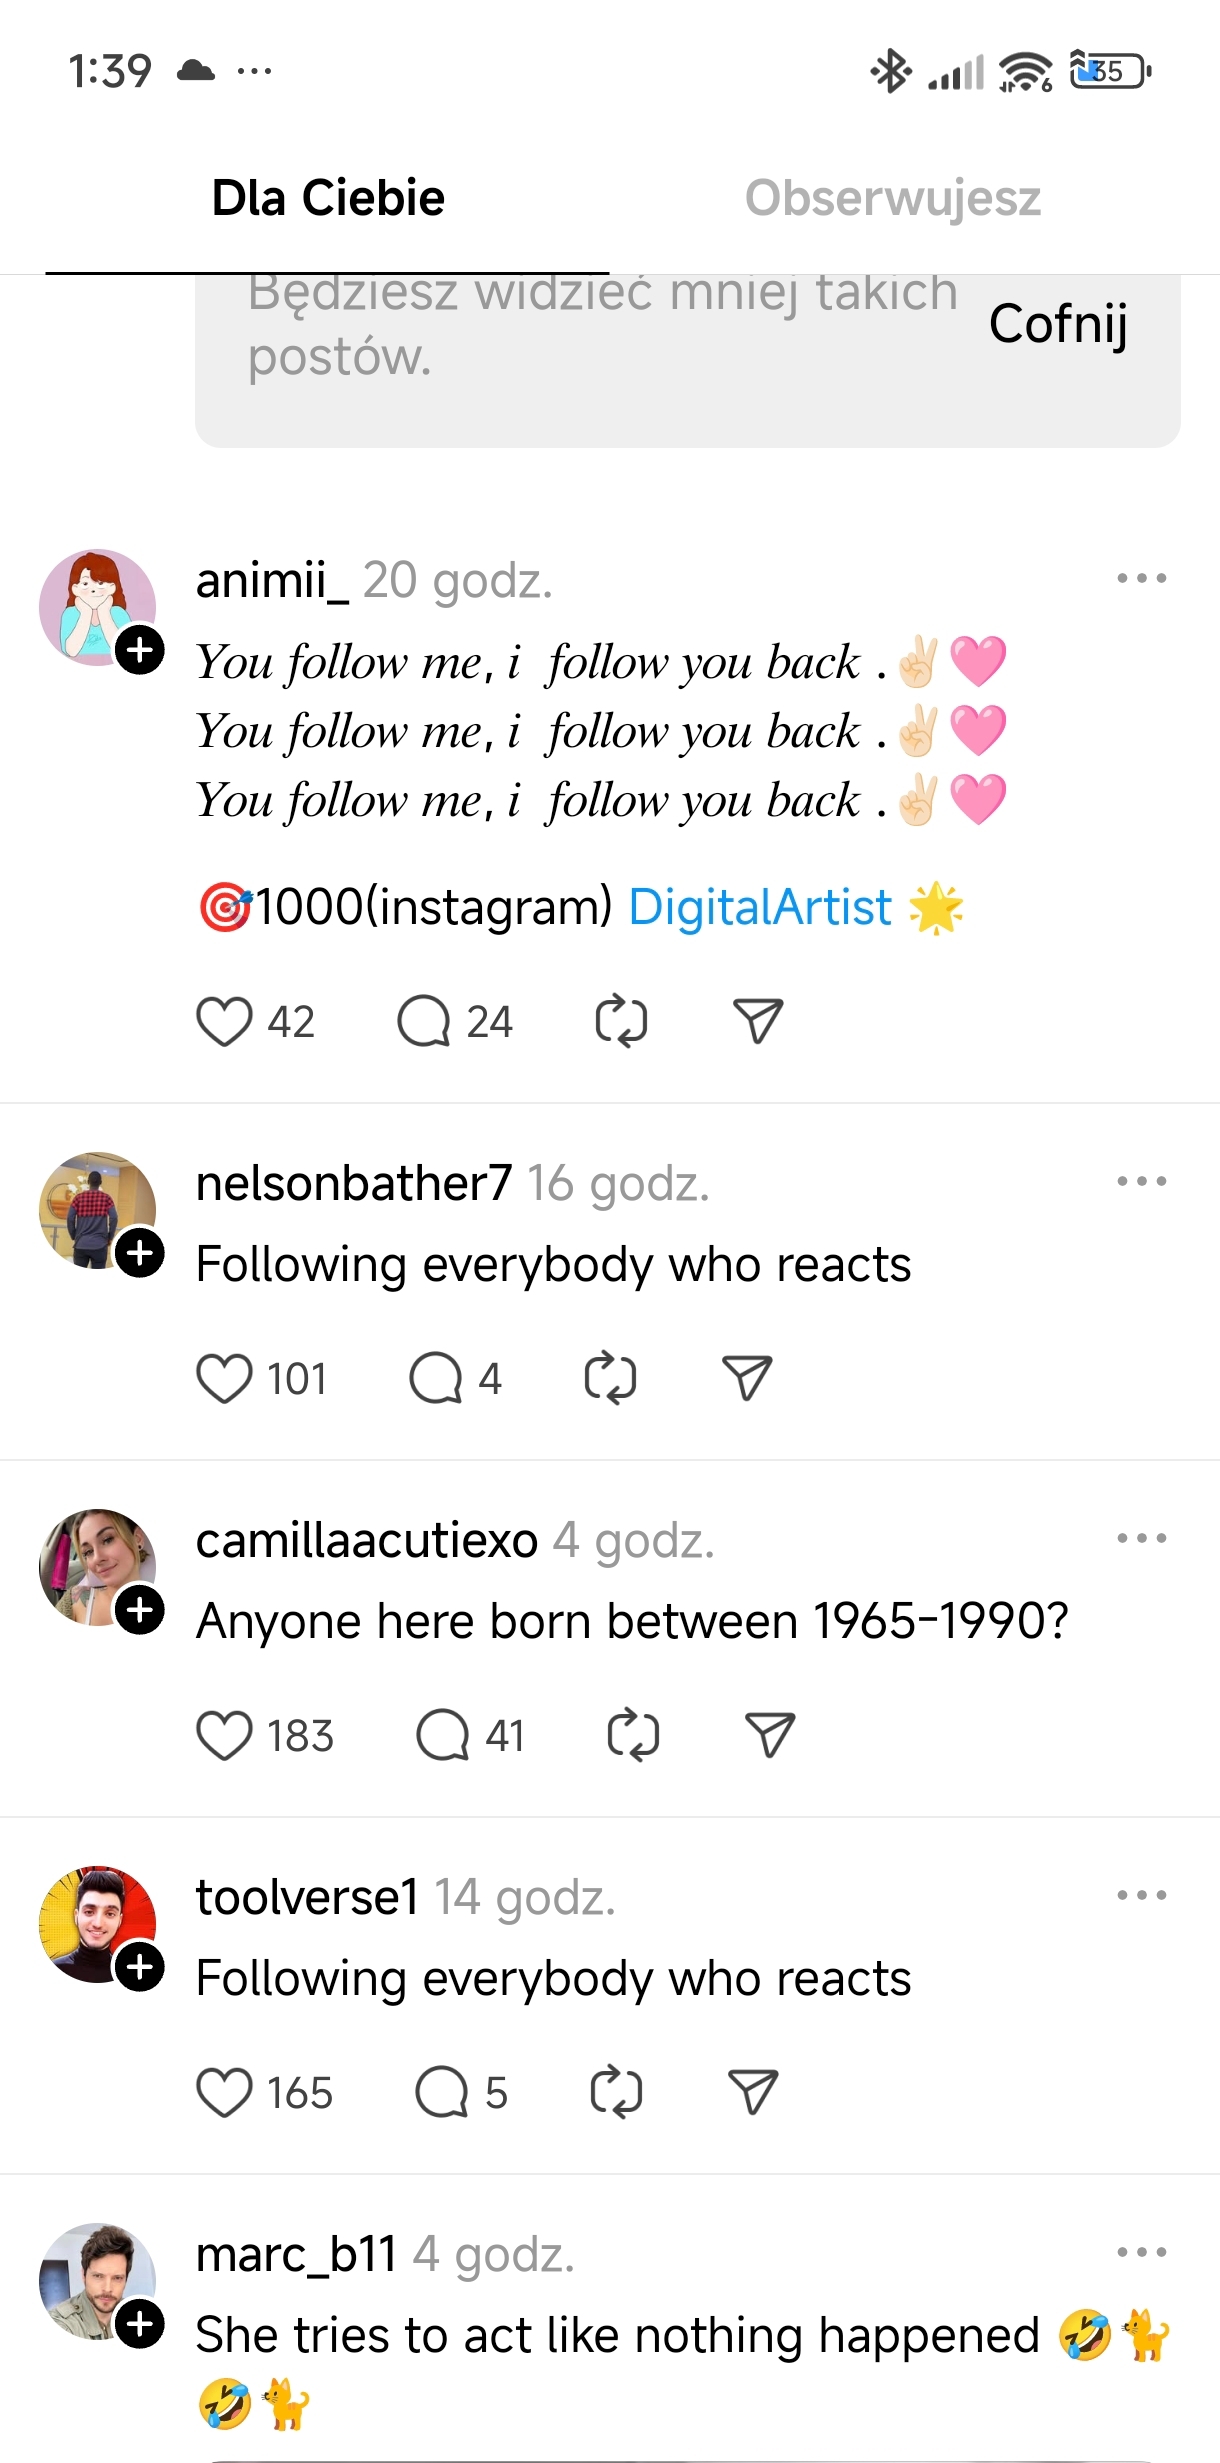The image size is (1220, 2463).
Task: Follow marc_b11 using the avatar plus badge
Action: tap(140, 2324)
